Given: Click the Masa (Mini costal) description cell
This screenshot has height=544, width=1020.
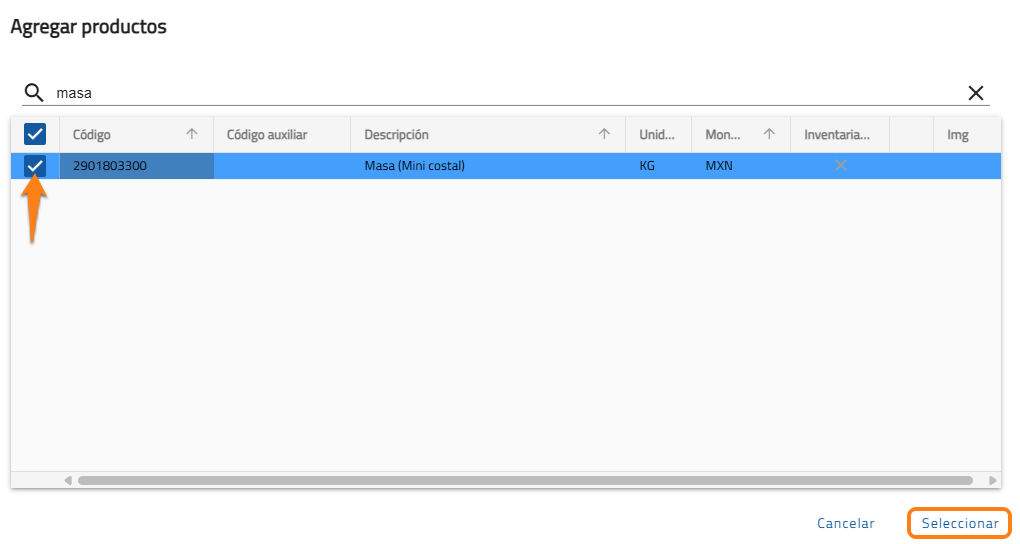Looking at the screenshot, I should click(x=414, y=166).
